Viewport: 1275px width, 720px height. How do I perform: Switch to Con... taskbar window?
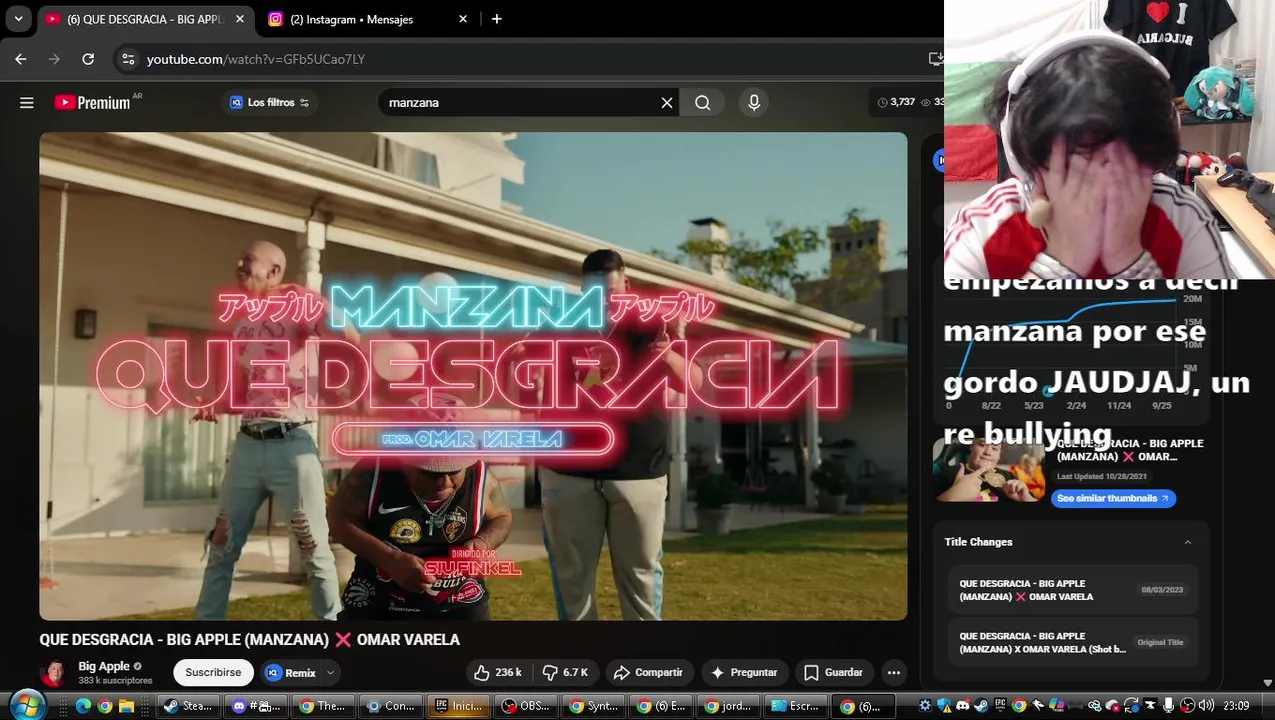[391, 706]
